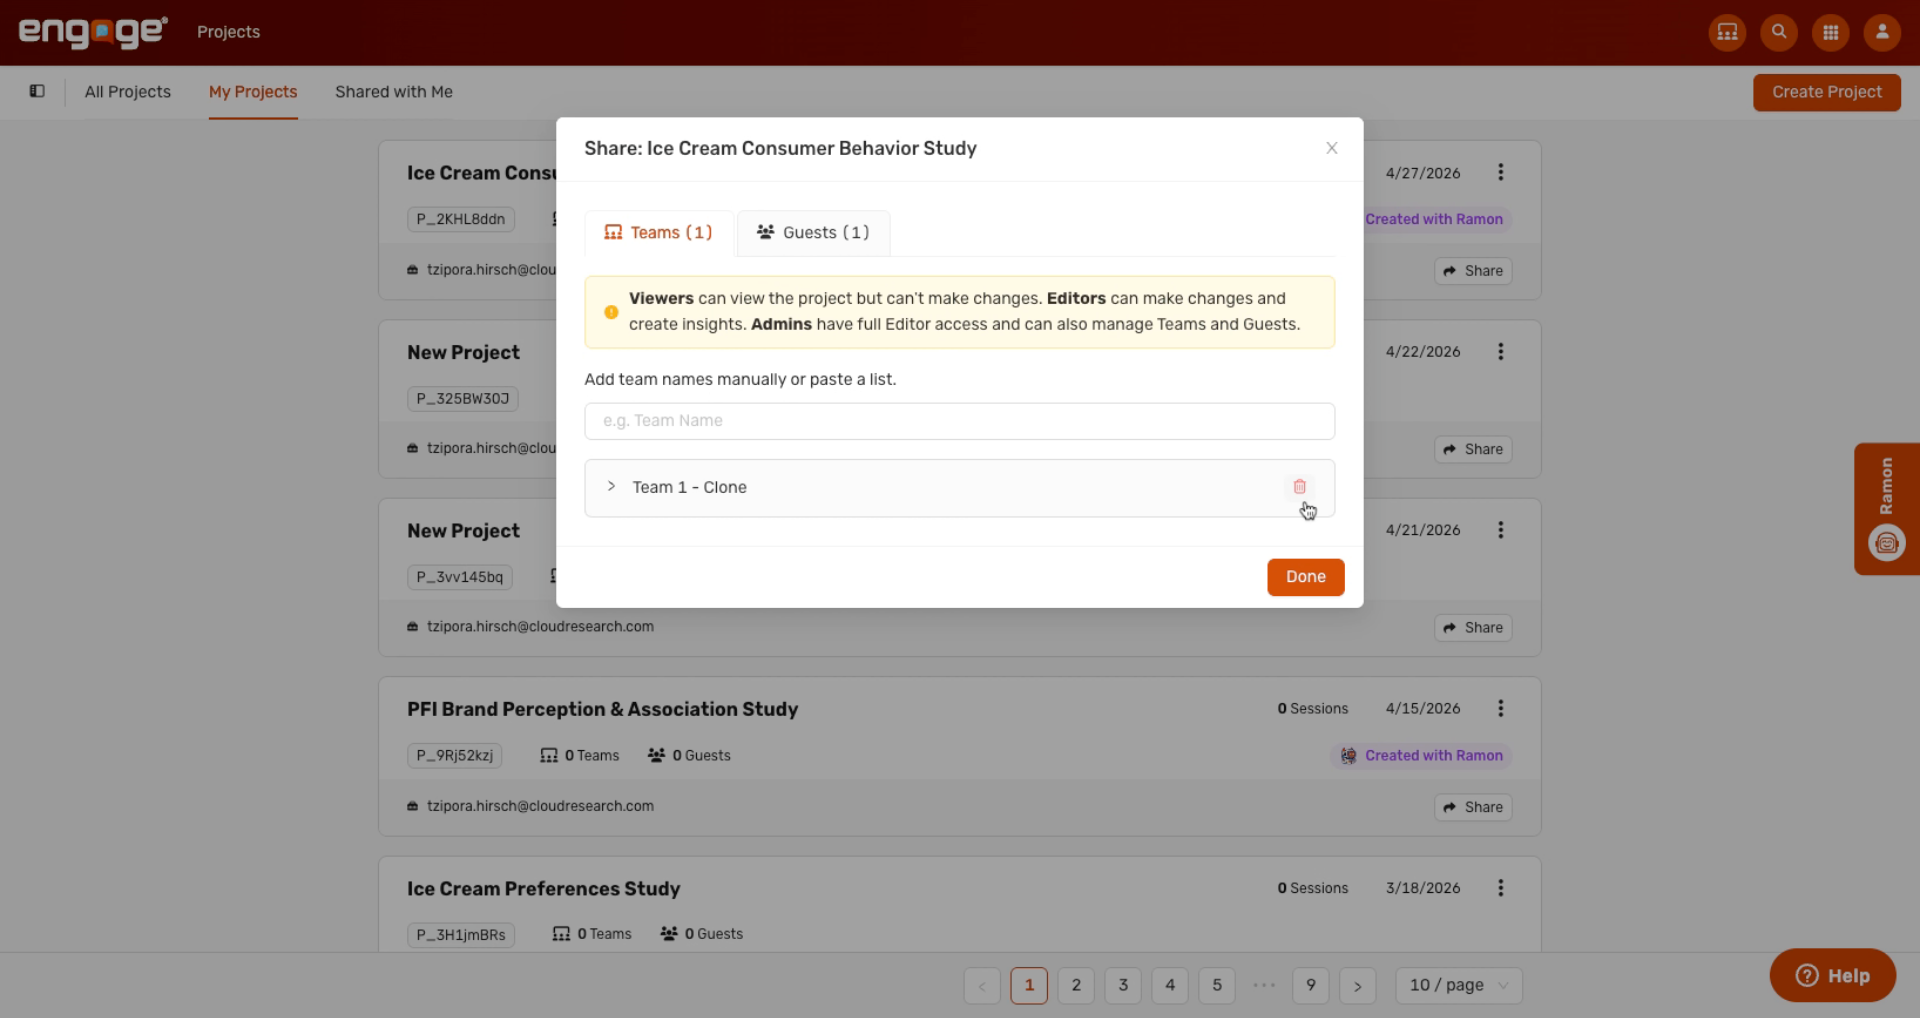The image size is (1920, 1018).
Task: Open more options for Ice Cream Preferences Study
Action: pyautogui.click(x=1500, y=888)
